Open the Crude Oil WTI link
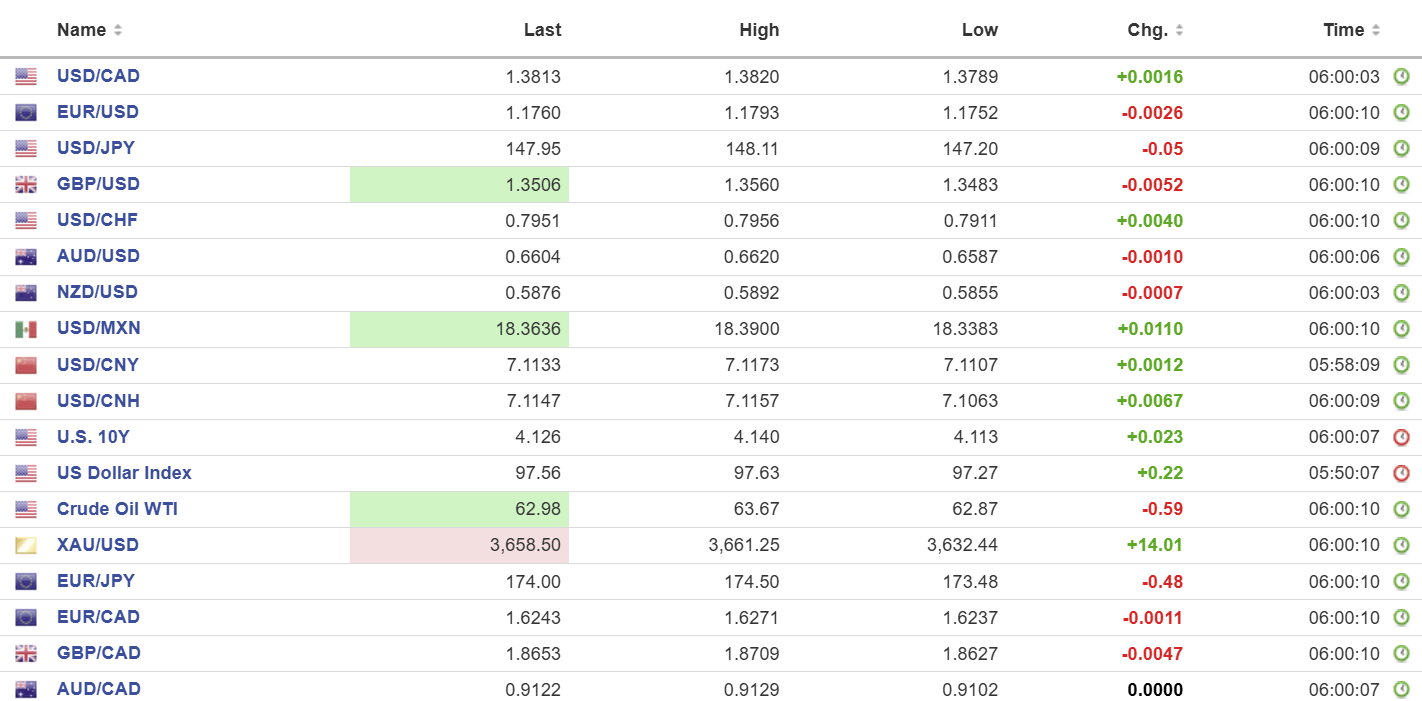1422x701 pixels. [117, 508]
